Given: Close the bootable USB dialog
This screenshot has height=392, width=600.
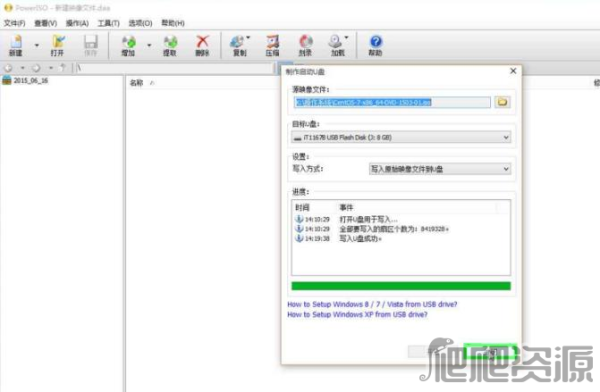Looking at the screenshot, I should 513,71.
